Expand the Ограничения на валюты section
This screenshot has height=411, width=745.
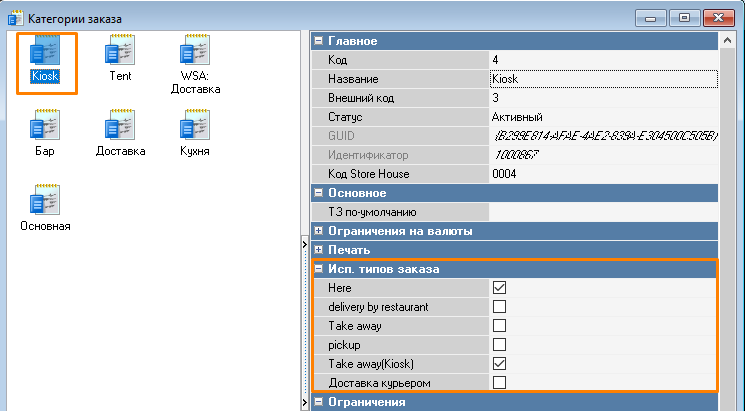point(319,231)
